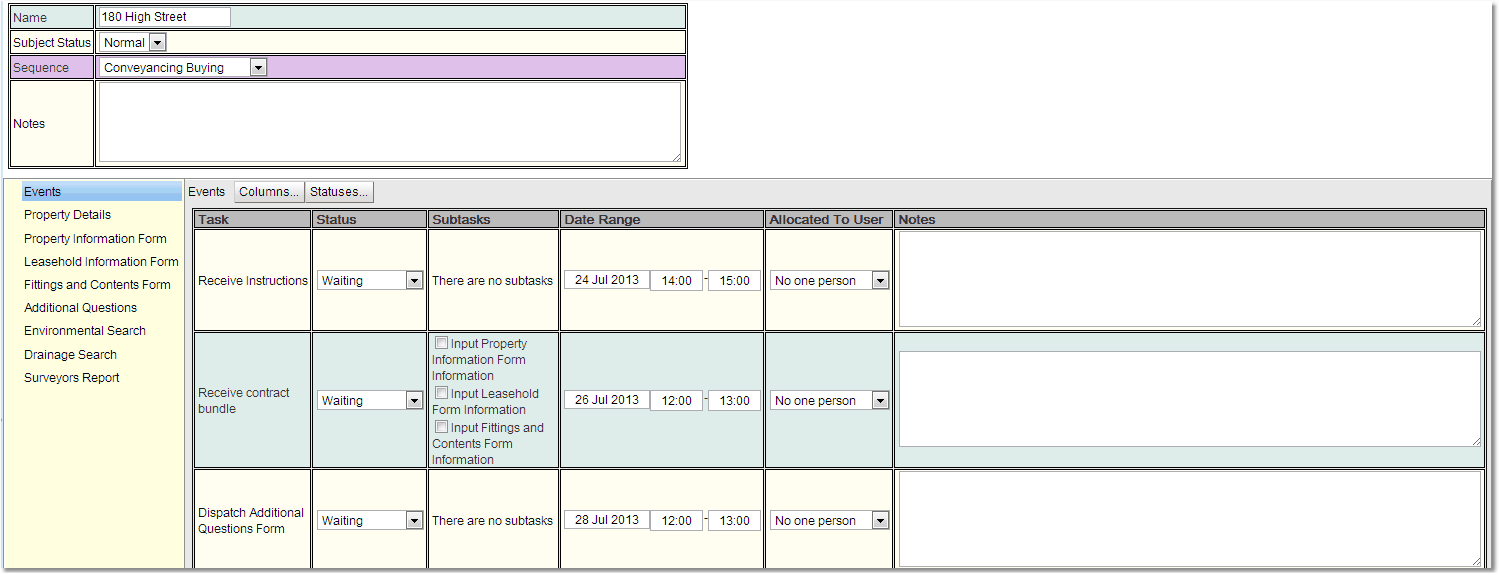Edit the 14:00 start time field
The image size is (1499, 575).
tap(676, 281)
